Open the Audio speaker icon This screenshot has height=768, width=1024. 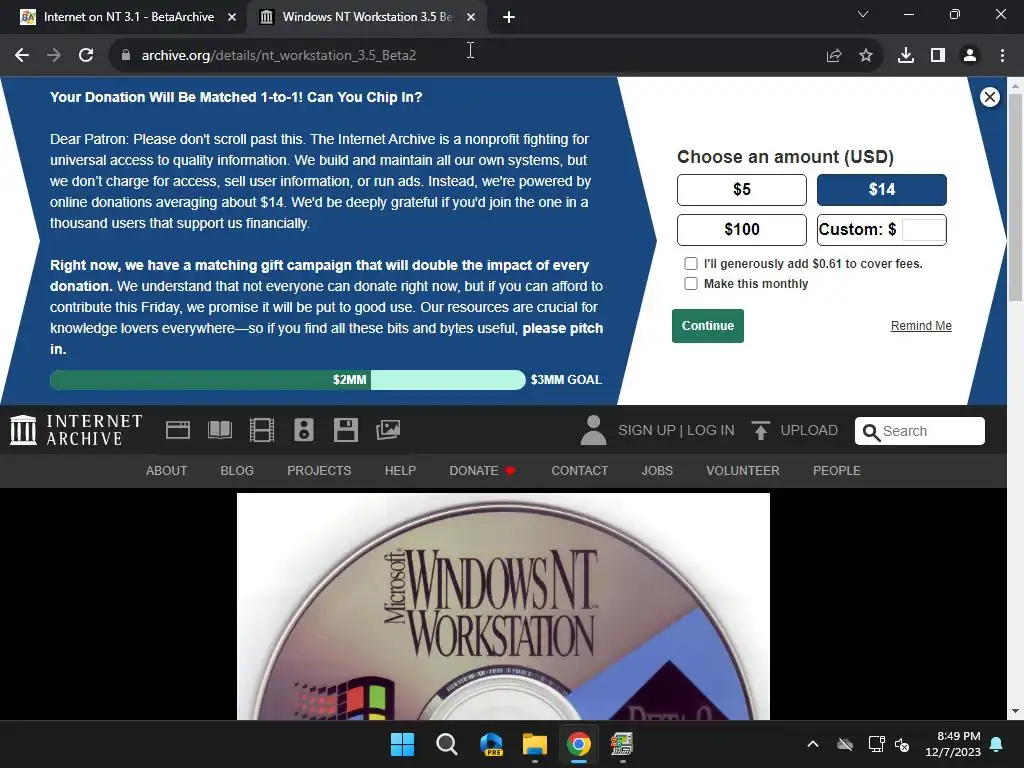point(304,430)
